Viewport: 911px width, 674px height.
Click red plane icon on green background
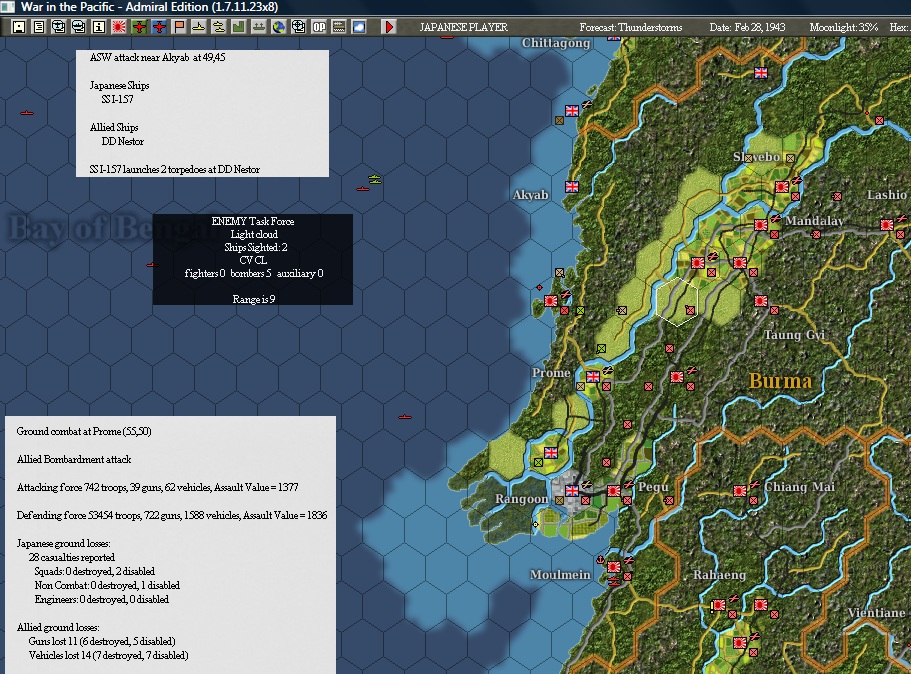139,27
